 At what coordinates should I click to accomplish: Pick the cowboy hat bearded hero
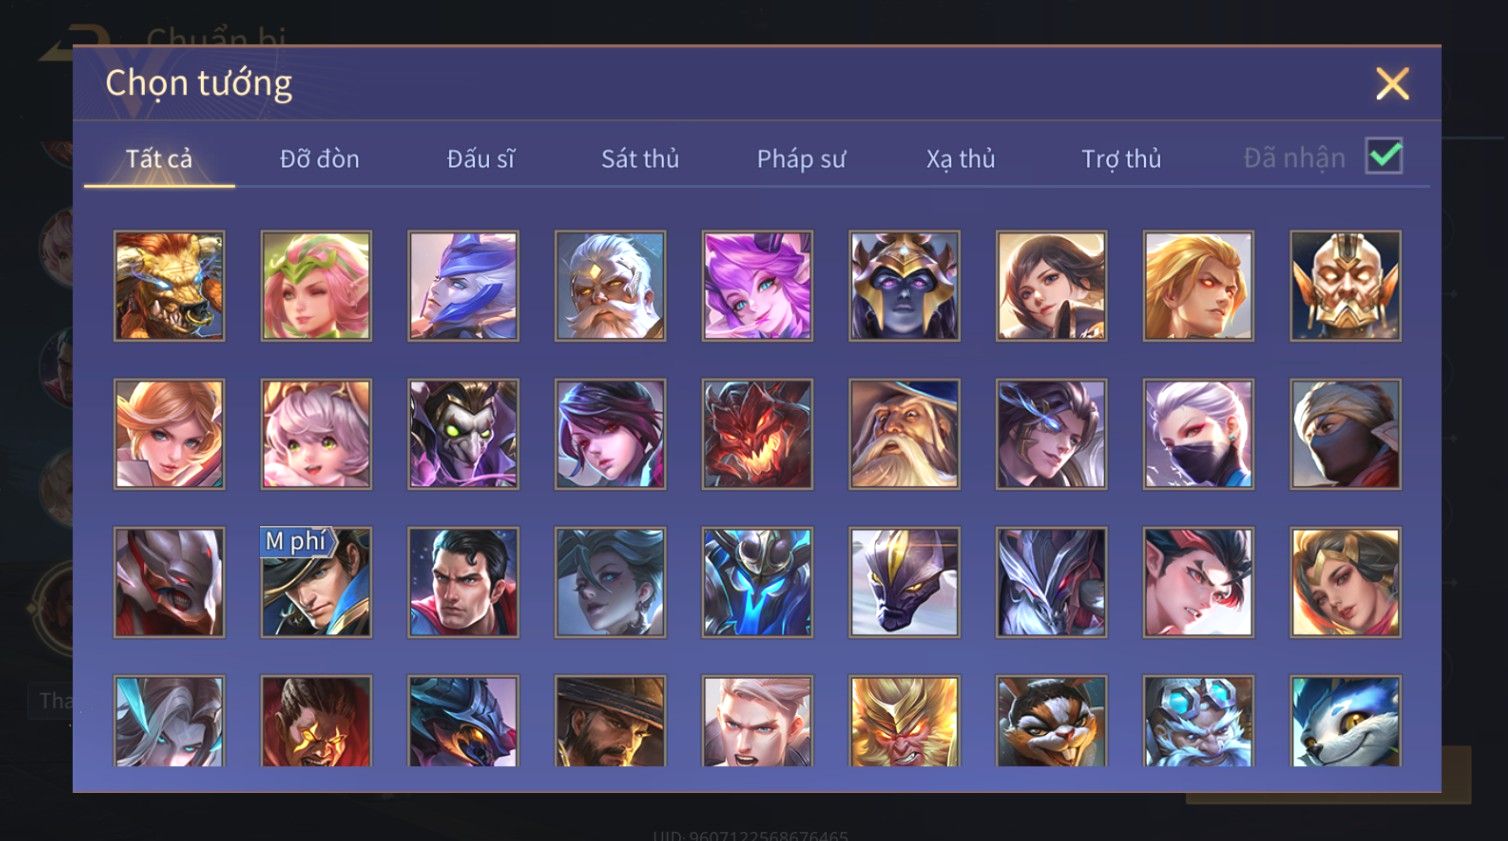[x=610, y=721]
